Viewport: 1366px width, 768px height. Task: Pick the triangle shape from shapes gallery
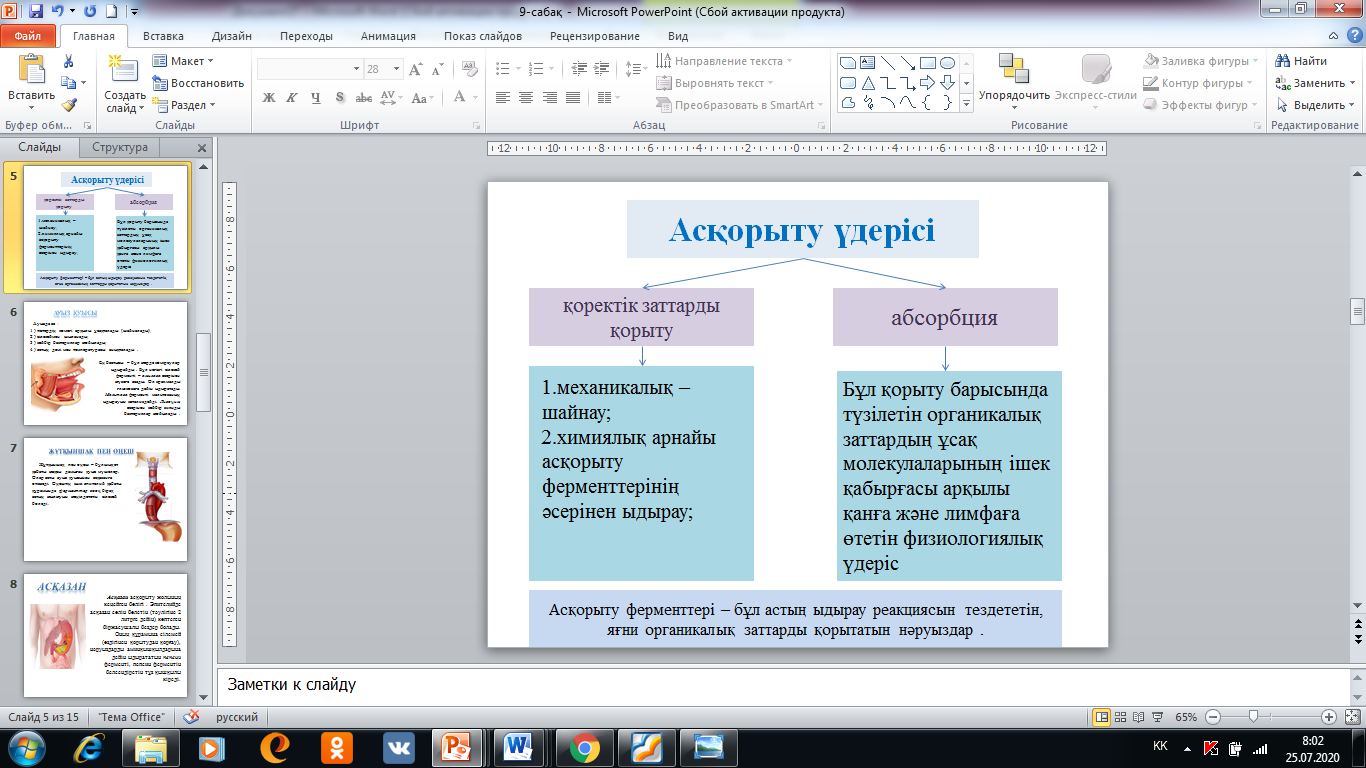[x=869, y=82]
